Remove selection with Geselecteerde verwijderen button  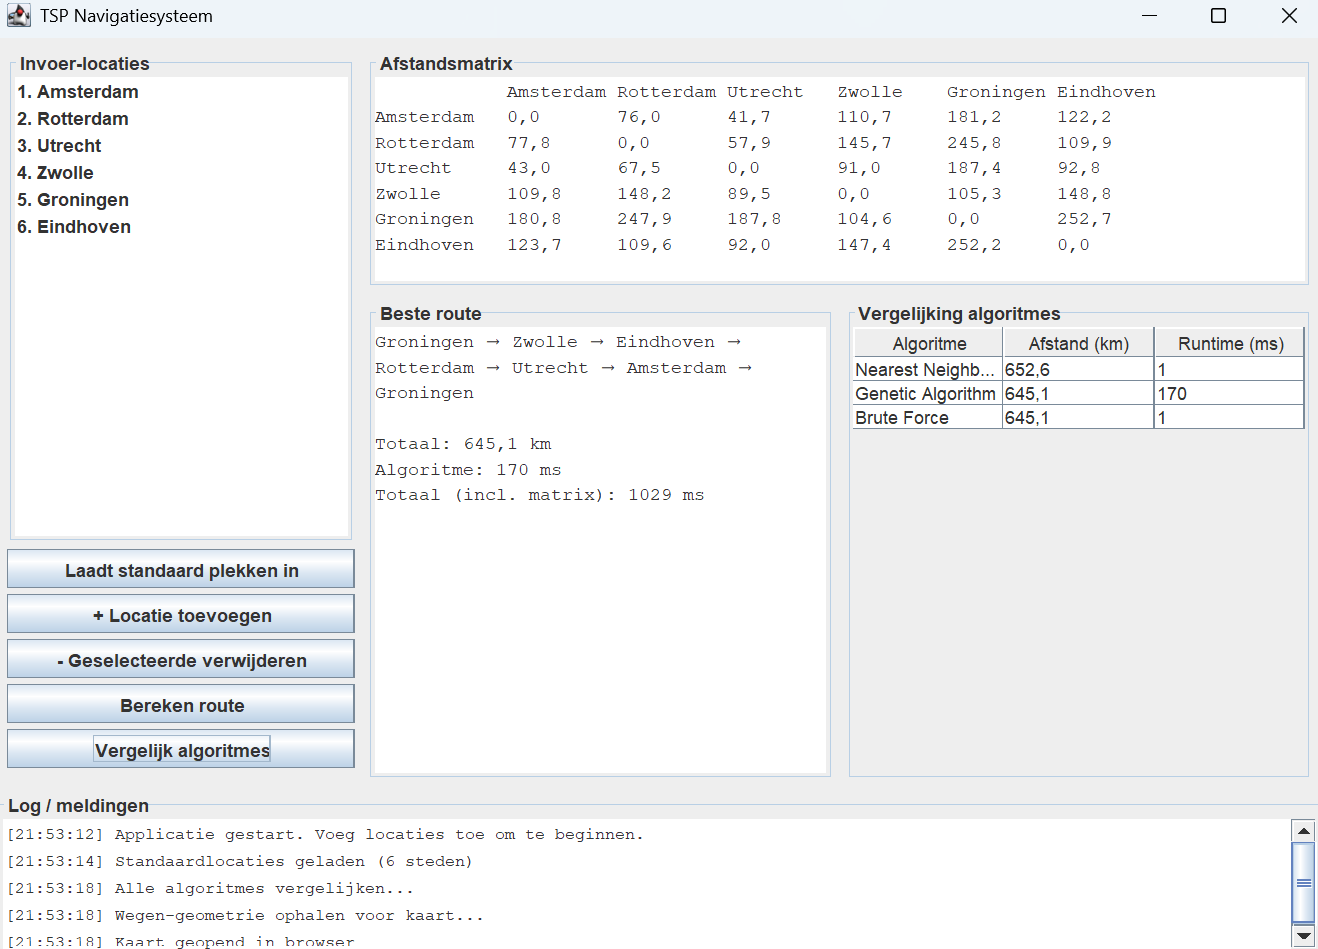[181, 659]
